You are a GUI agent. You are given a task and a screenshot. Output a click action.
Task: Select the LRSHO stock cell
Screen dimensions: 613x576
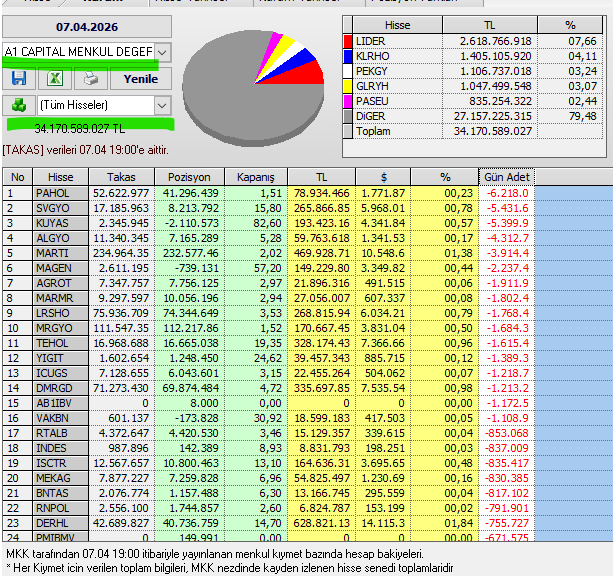(61, 313)
